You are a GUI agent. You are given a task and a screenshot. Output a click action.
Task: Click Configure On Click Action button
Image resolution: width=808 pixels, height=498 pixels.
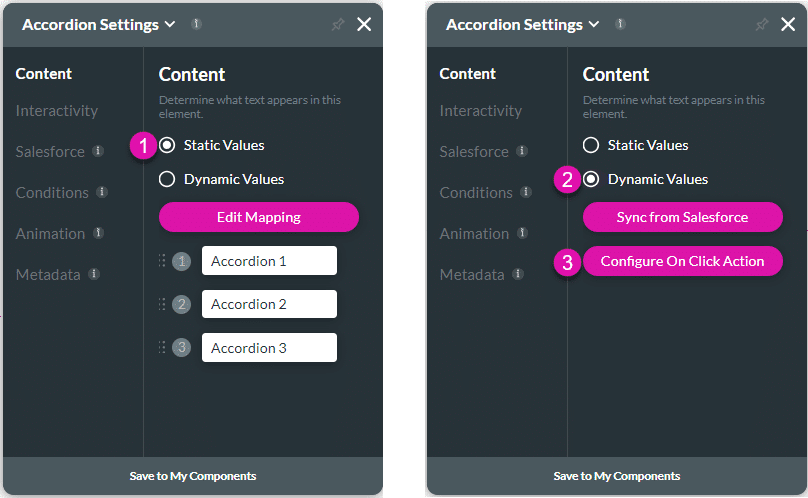pos(682,261)
